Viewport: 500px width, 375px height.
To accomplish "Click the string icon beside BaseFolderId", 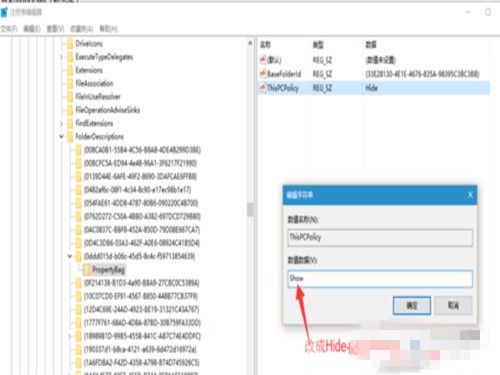I will click(x=263, y=74).
